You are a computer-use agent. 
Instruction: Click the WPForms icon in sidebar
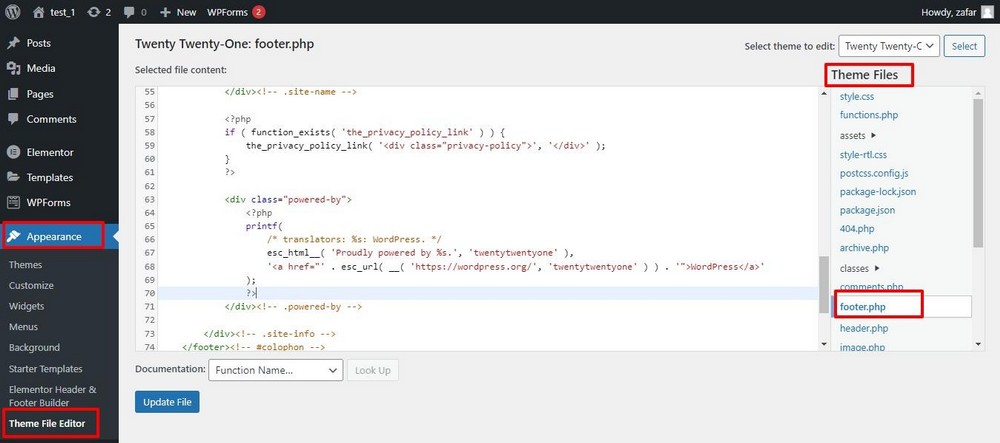click(14, 202)
